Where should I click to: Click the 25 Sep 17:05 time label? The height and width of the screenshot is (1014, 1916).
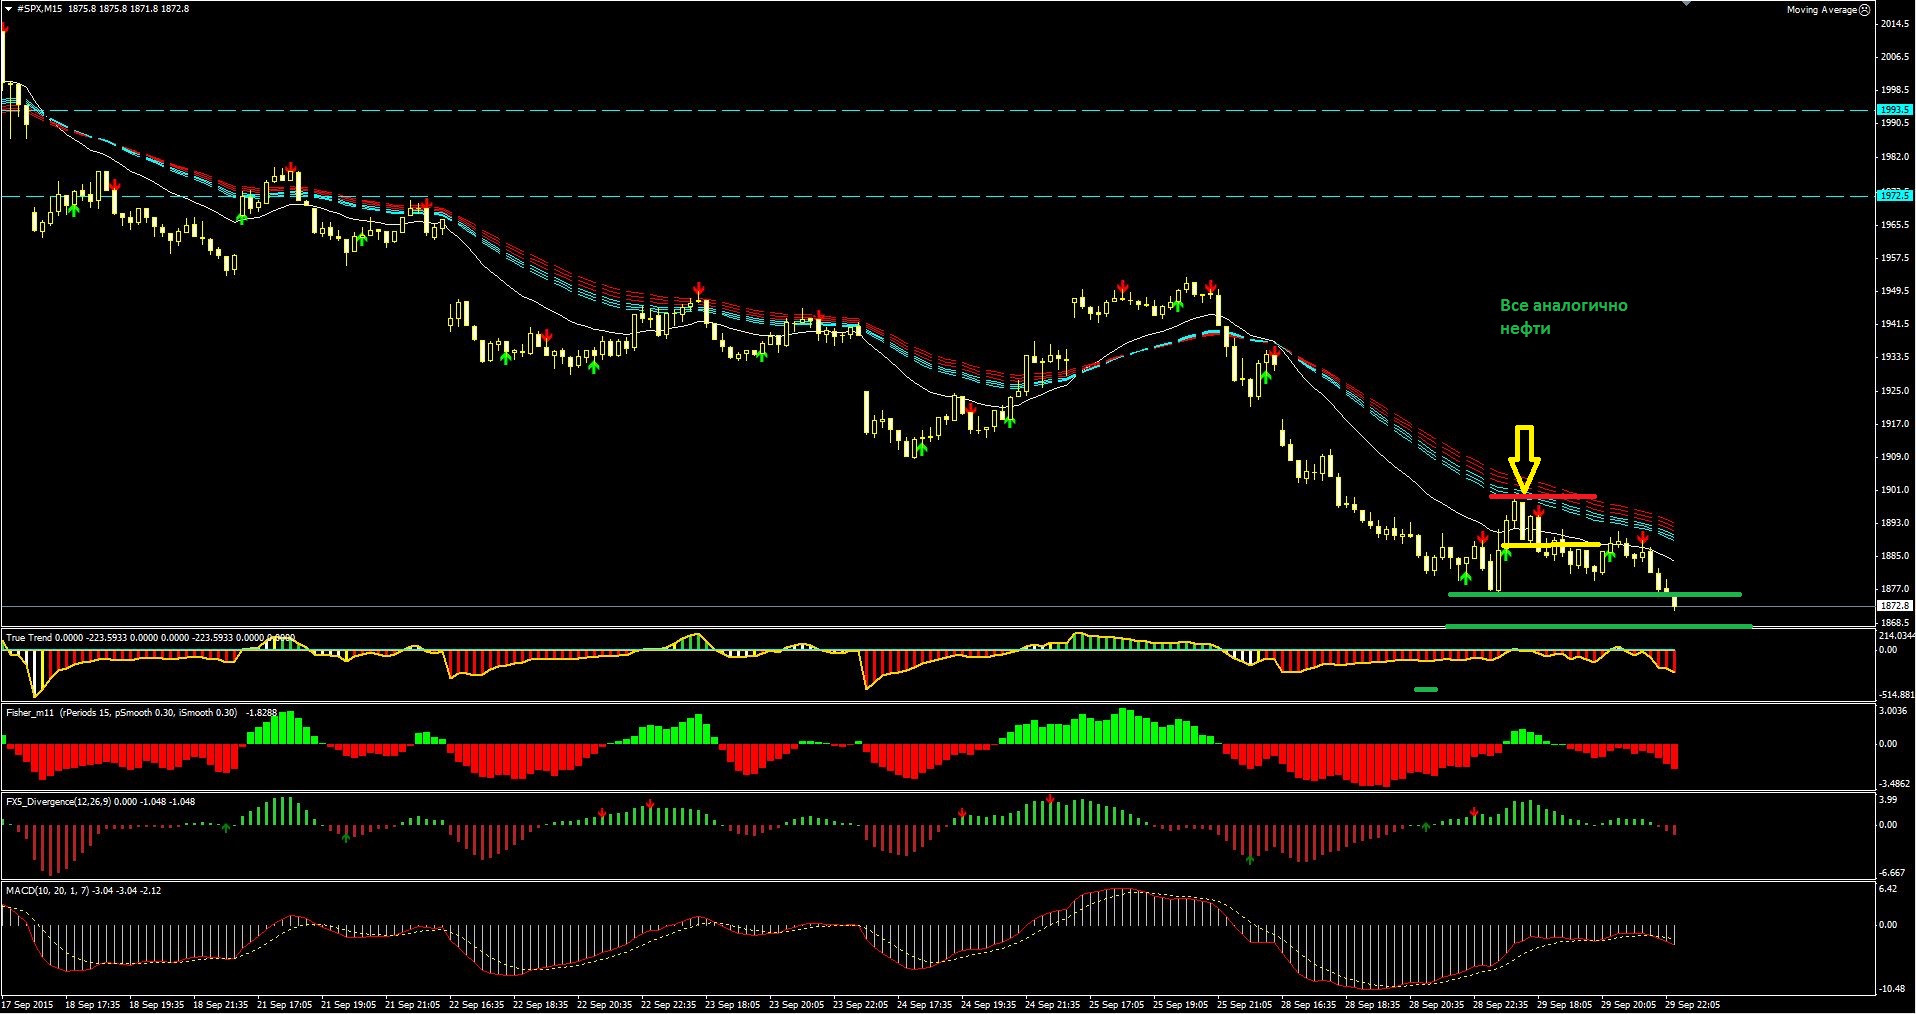click(1116, 1005)
